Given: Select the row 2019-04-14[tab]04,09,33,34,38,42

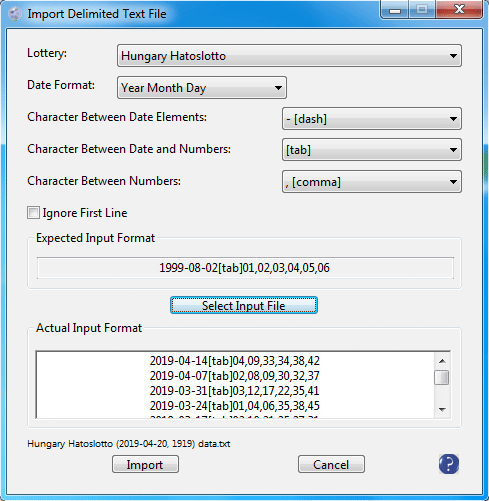Looking at the screenshot, I should click(235, 361).
